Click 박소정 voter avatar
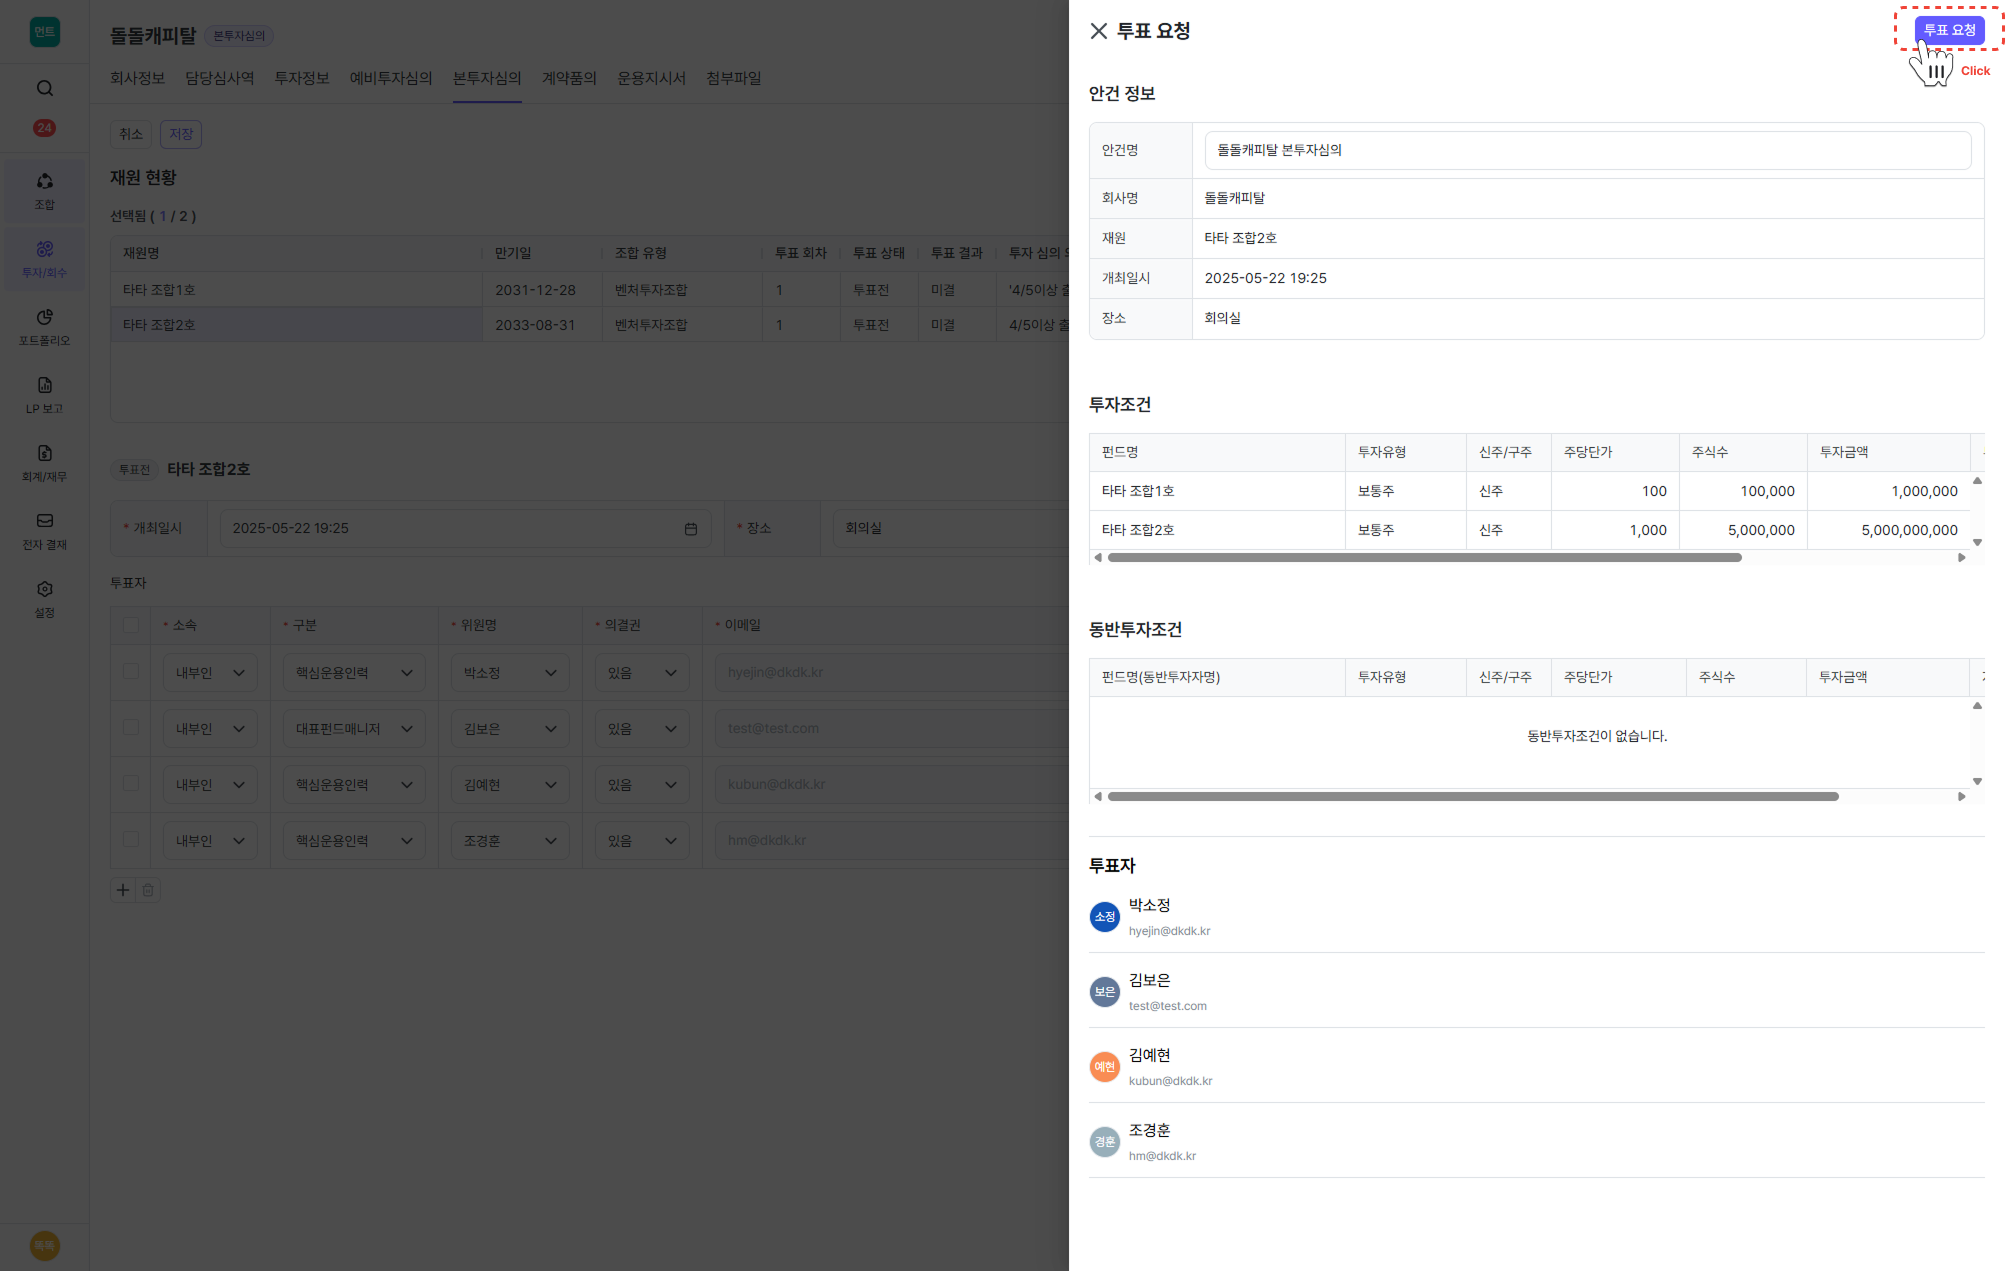This screenshot has height=1271, width=2005. click(x=1104, y=916)
